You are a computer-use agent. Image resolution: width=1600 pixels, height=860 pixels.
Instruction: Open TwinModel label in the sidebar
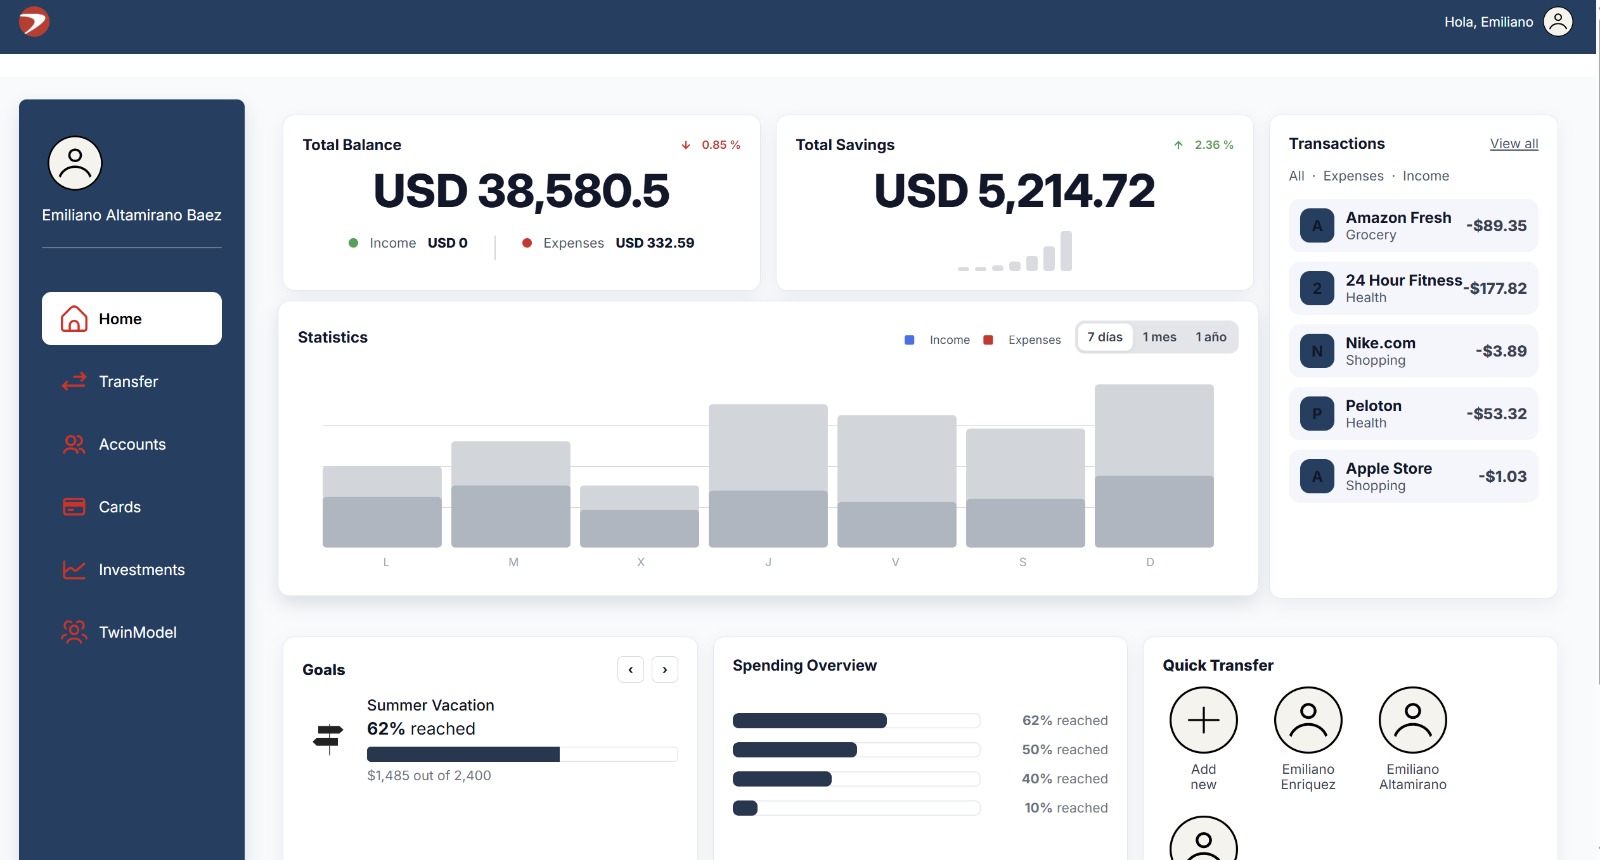[x=138, y=632]
